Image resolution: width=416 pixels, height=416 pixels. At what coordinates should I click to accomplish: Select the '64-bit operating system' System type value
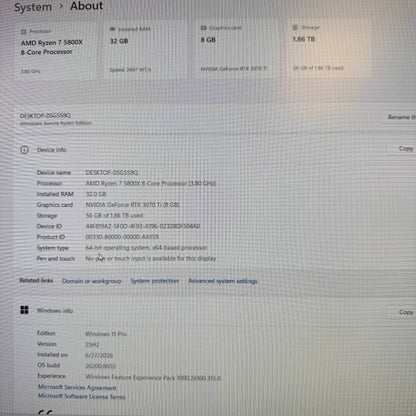click(146, 248)
